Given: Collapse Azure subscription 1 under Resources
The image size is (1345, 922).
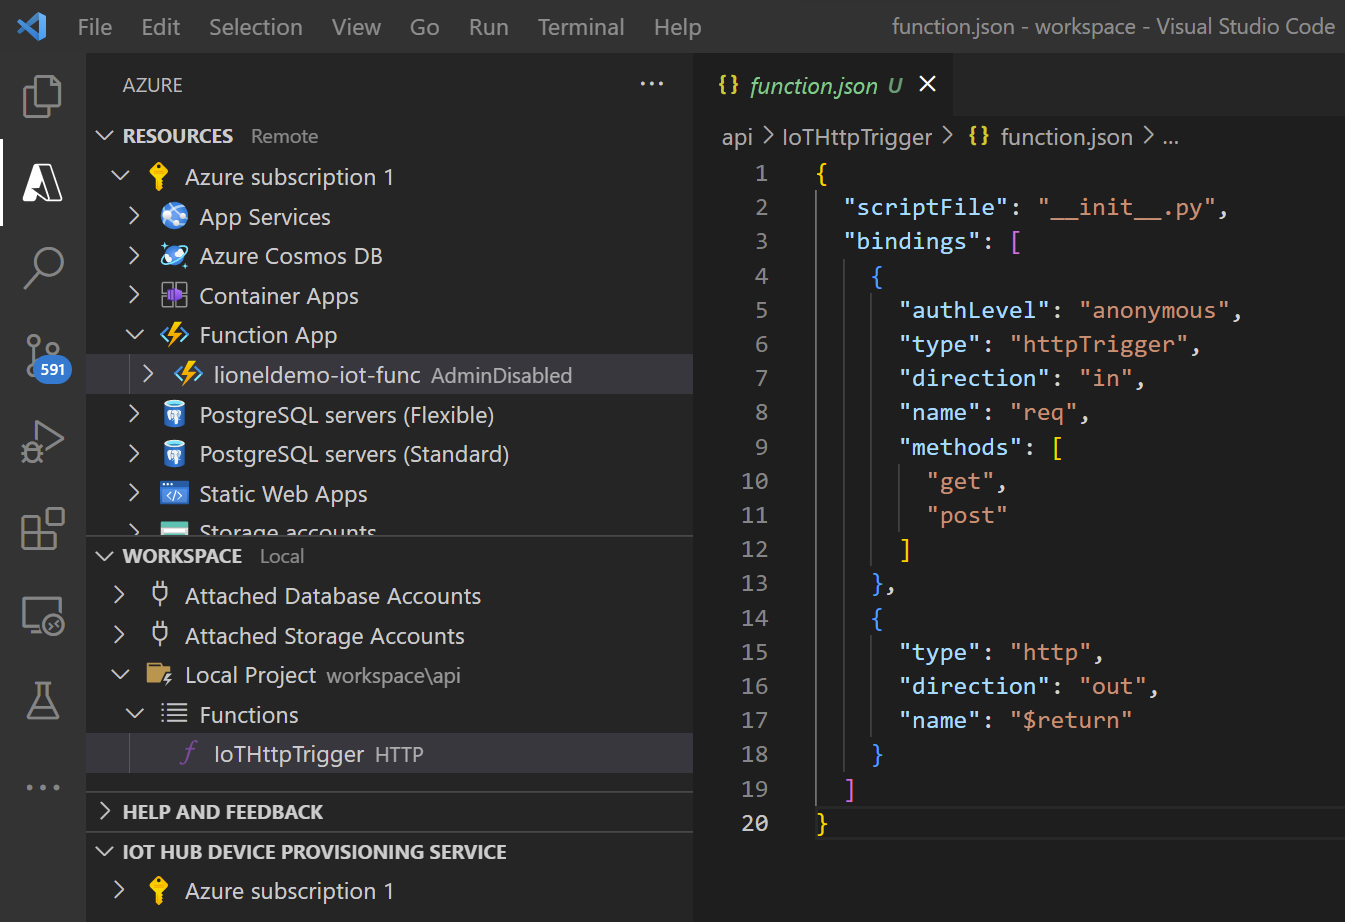Looking at the screenshot, I should pos(120,176).
